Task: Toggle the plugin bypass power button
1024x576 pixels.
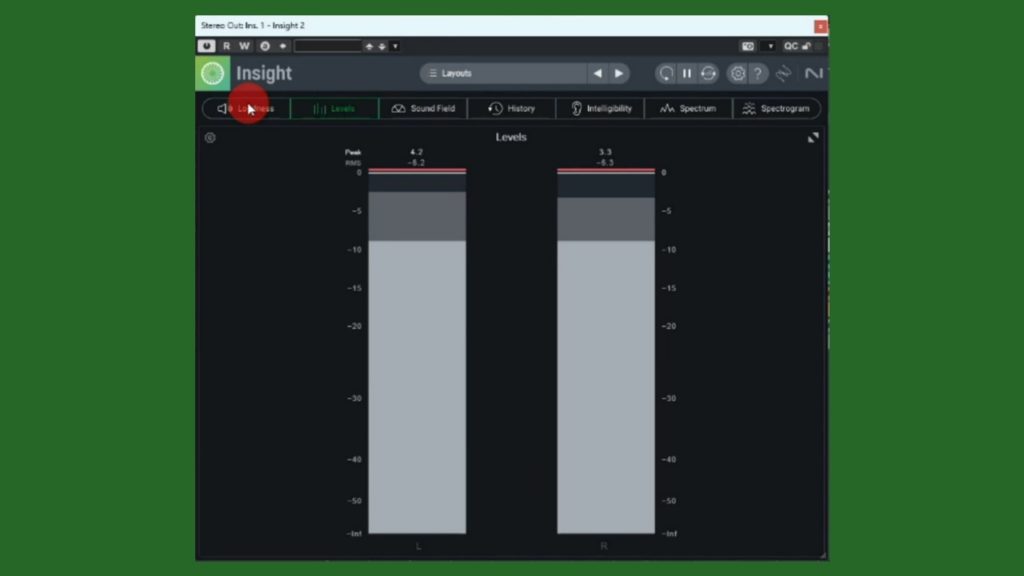Action: tap(206, 46)
